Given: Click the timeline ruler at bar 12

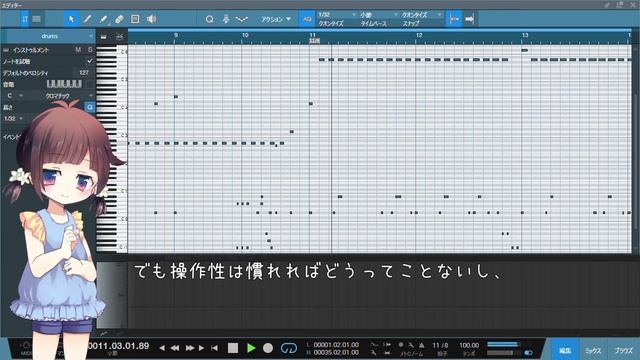Looking at the screenshot, I should pos(419,36).
